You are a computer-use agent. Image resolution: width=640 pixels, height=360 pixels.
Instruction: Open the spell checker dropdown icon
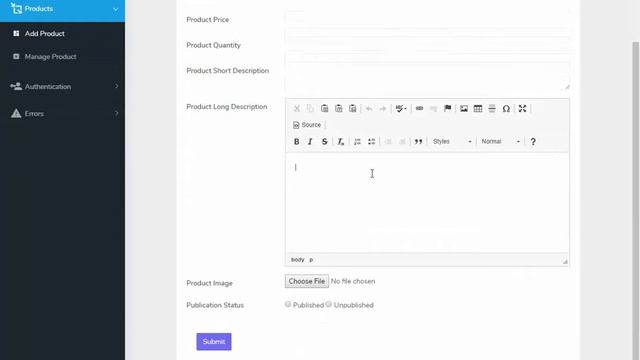point(401,109)
